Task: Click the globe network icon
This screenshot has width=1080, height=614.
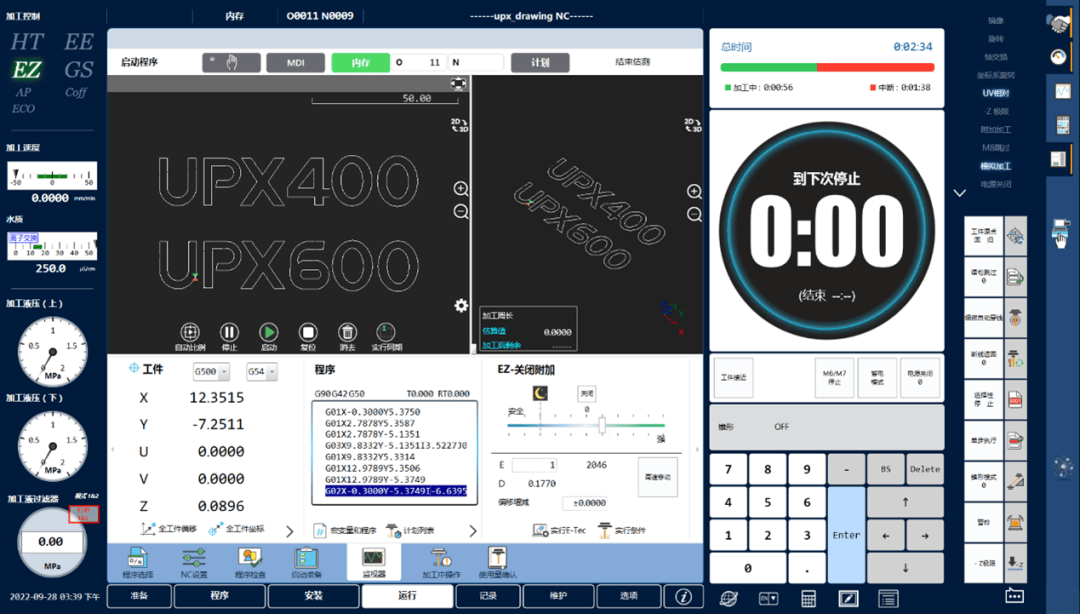Action: [x=728, y=598]
